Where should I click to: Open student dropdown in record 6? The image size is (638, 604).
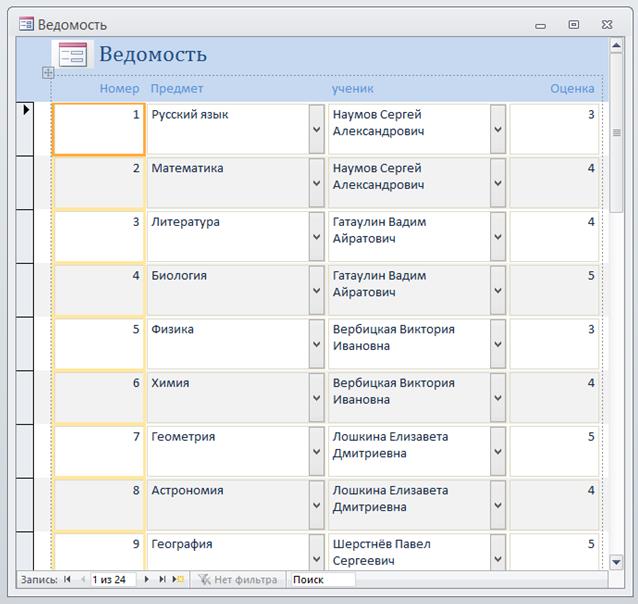click(x=498, y=398)
